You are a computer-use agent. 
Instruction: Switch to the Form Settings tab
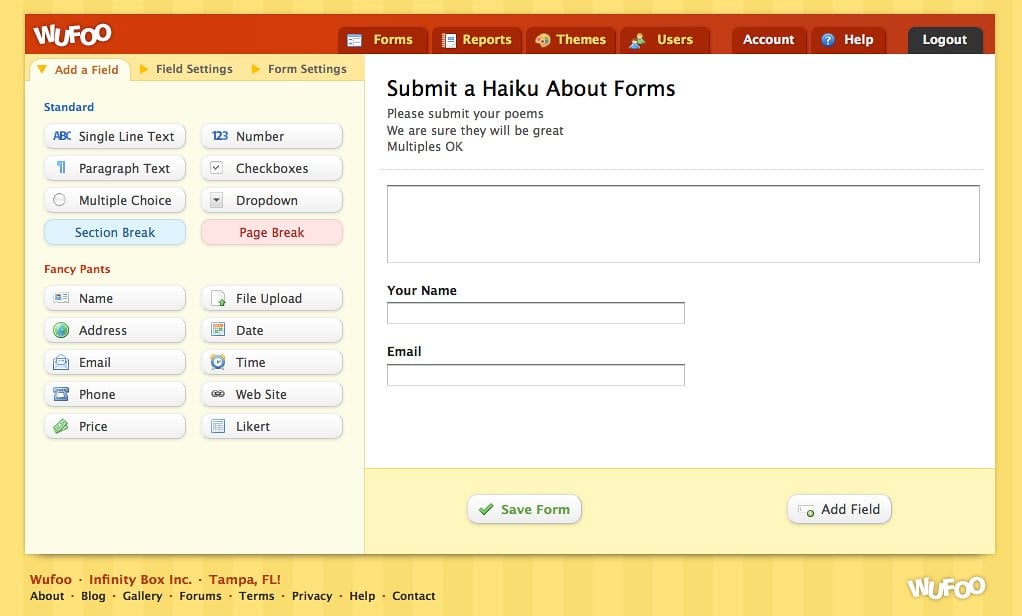coord(306,69)
